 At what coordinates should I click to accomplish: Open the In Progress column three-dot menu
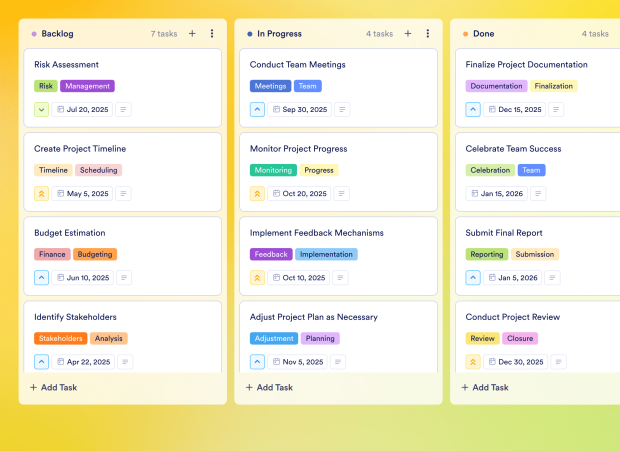point(427,34)
